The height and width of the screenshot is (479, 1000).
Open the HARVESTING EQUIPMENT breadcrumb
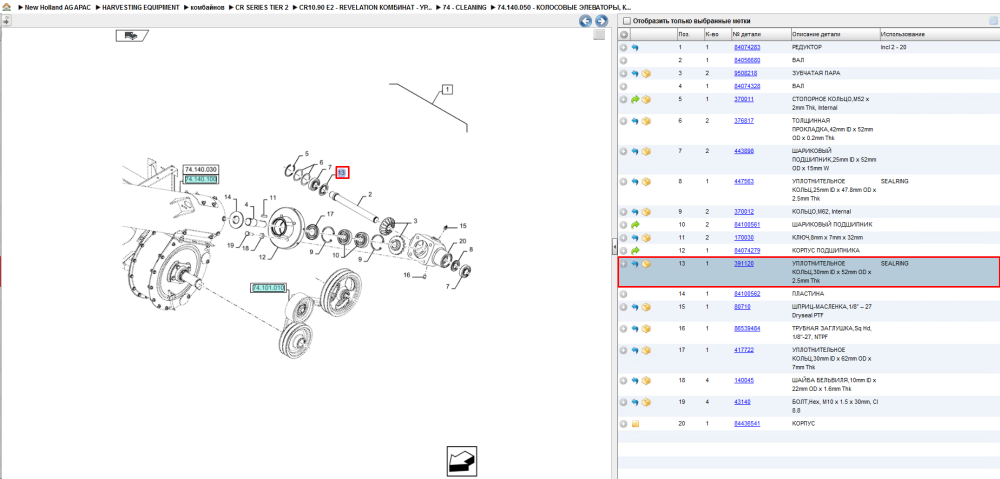tap(140, 6)
